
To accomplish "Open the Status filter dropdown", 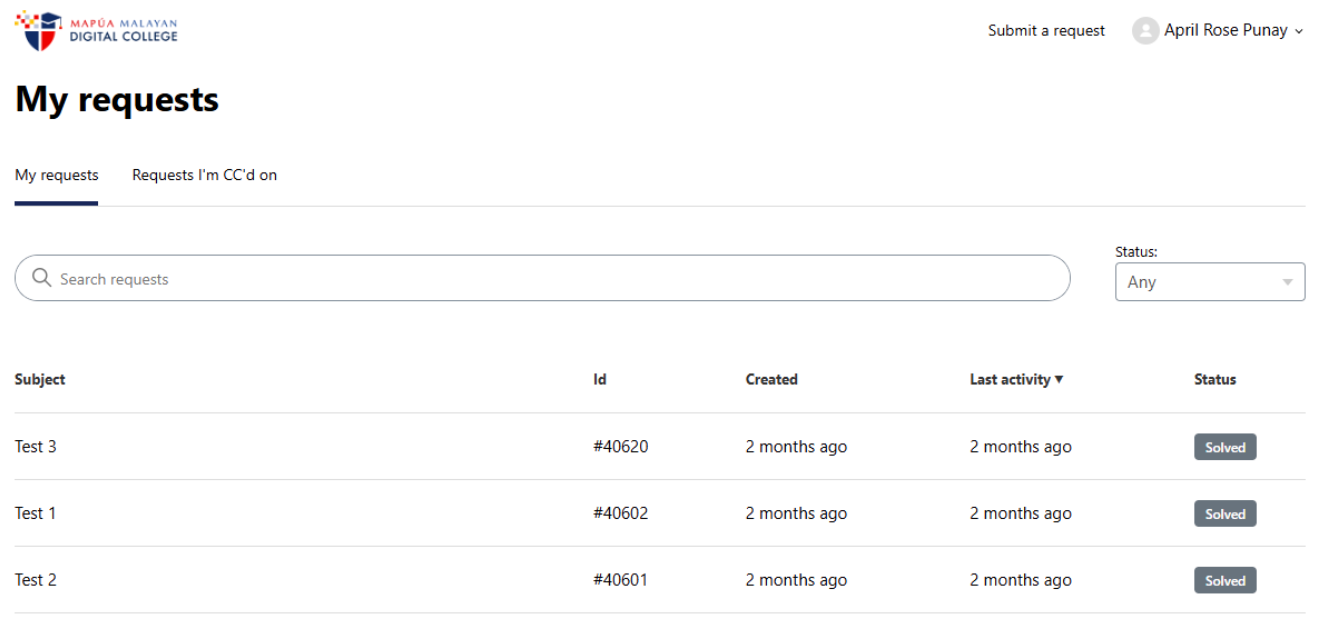I will [x=1209, y=282].
